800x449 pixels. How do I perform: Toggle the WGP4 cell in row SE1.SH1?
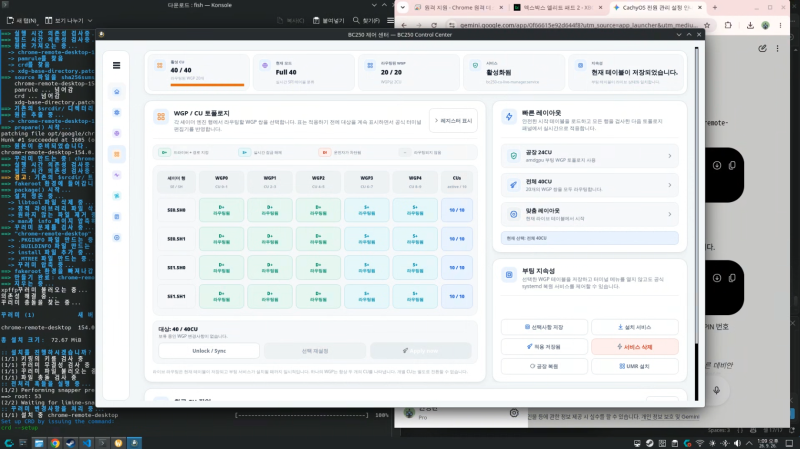[415, 296]
